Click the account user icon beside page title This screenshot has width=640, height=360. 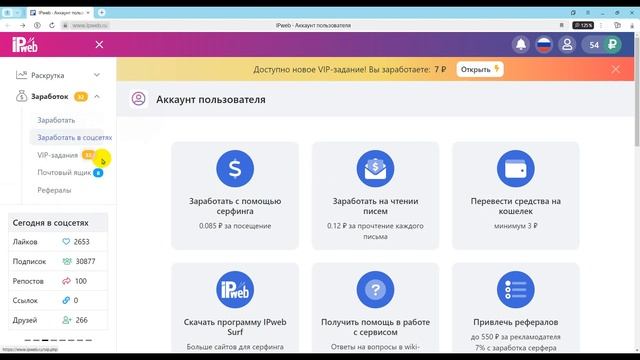(x=138, y=99)
